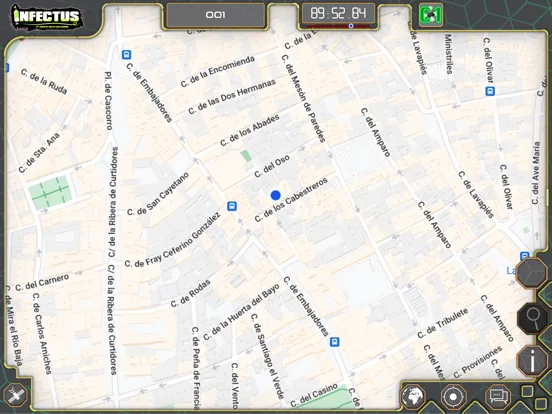This screenshot has width=552, height=414.
Task: Select metro station icon beside C. del Olivar
Action: click(x=490, y=92)
